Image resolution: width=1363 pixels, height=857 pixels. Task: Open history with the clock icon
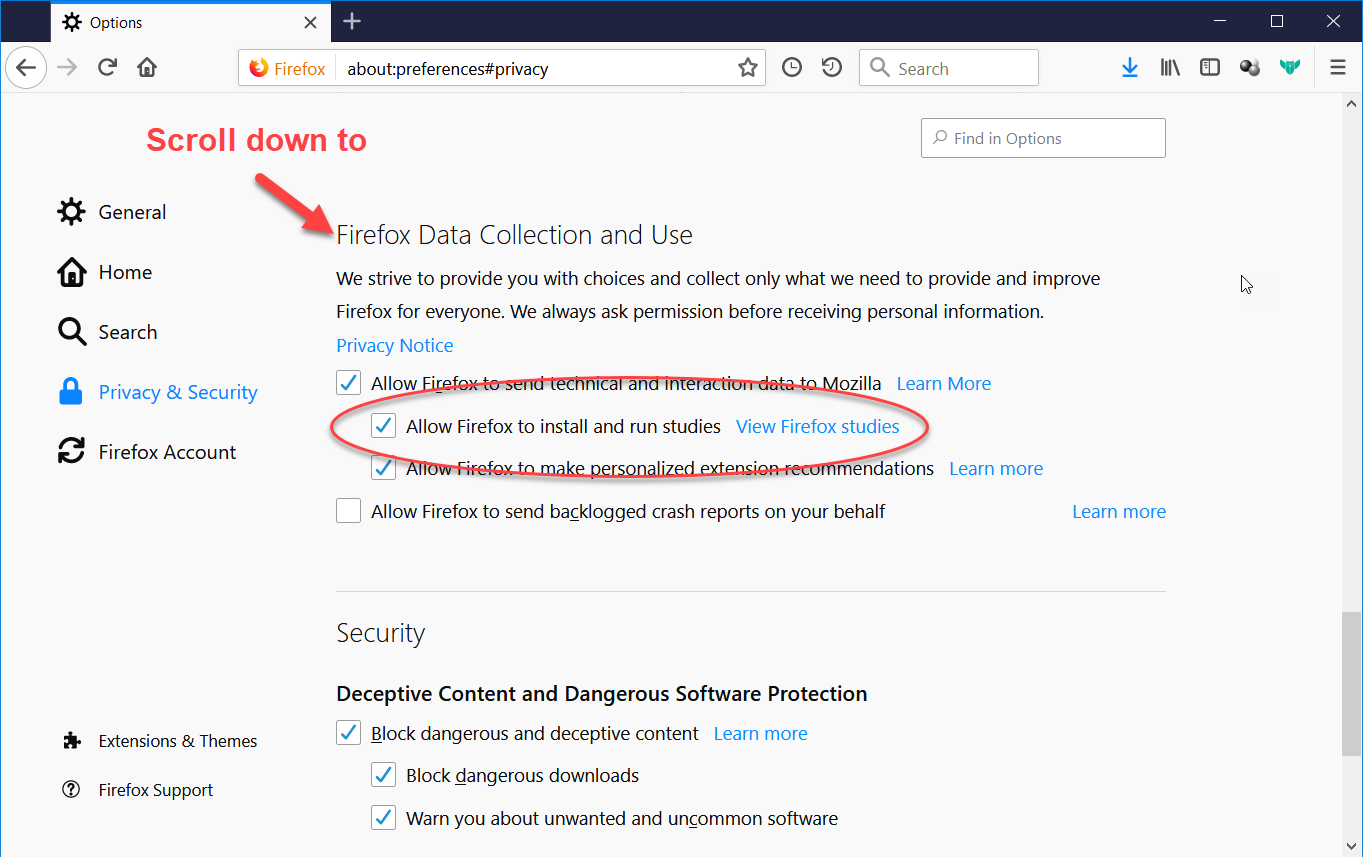[791, 67]
